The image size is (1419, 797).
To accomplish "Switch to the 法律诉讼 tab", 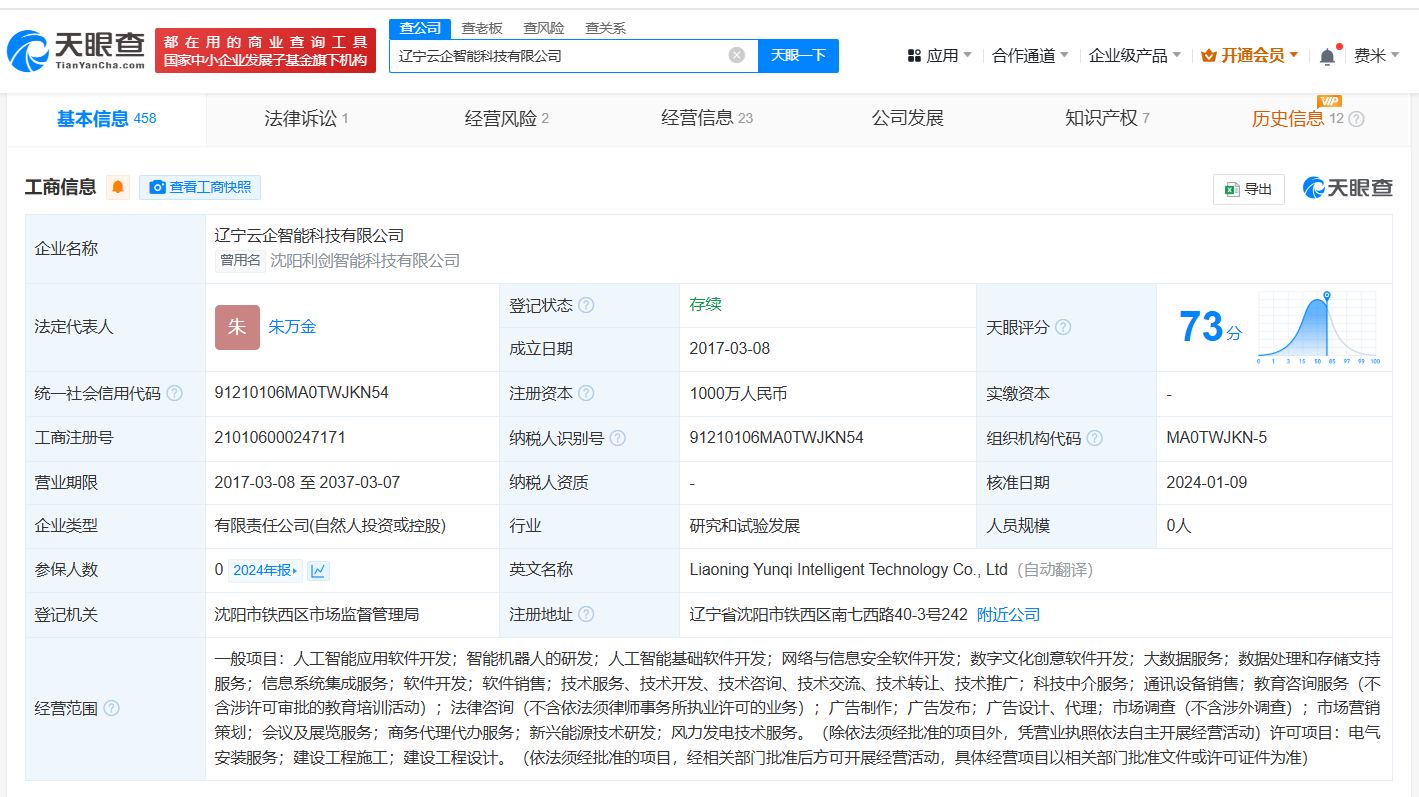I will pyautogui.click(x=305, y=119).
